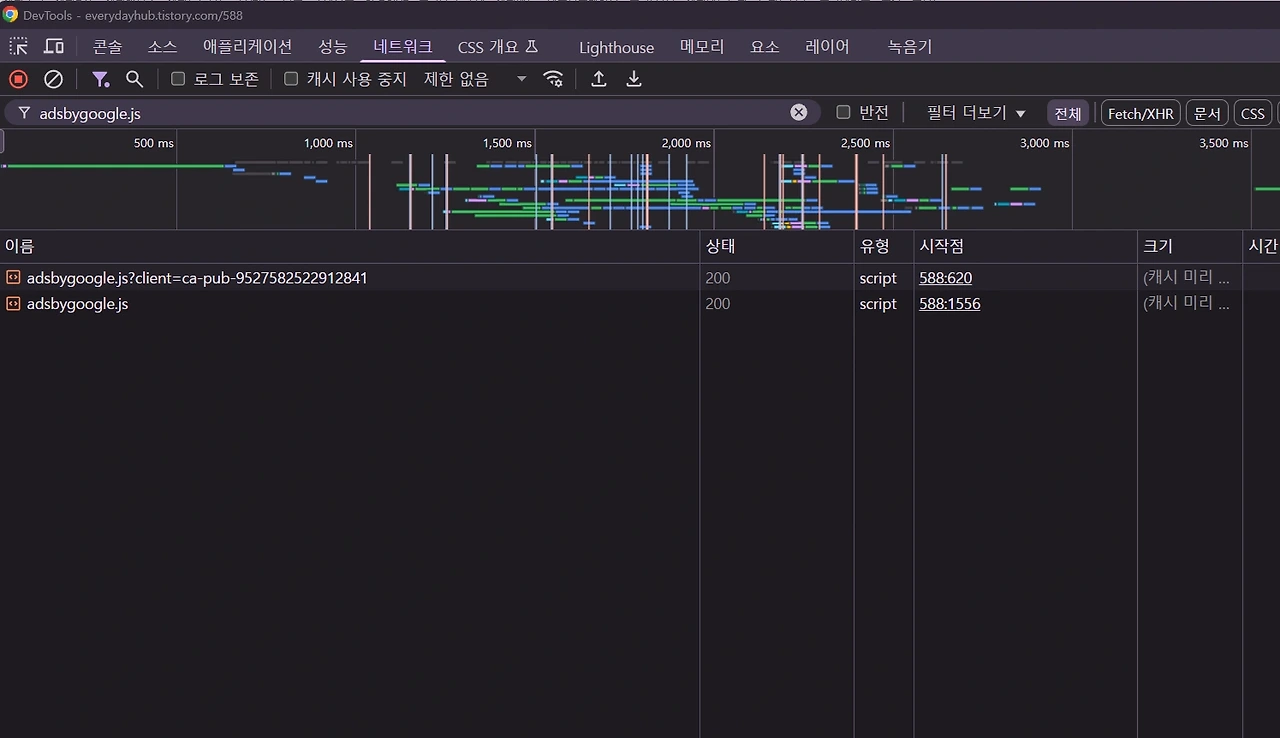This screenshot has height=738, width=1280.
Task: Switch to the 소스 tab
Action: (x=162, y=47)
